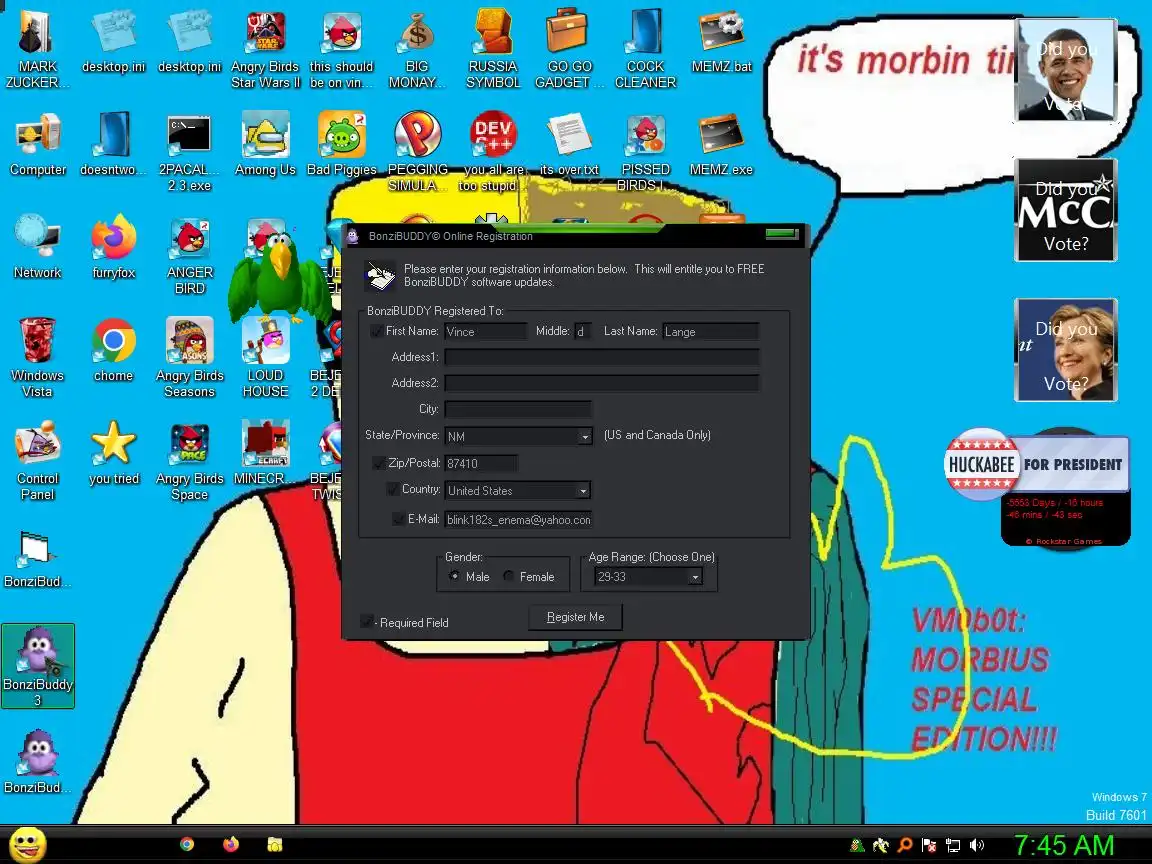Launch the furryfox Firefox icon
1152x864 pixels.
click(x=113, y=248)
